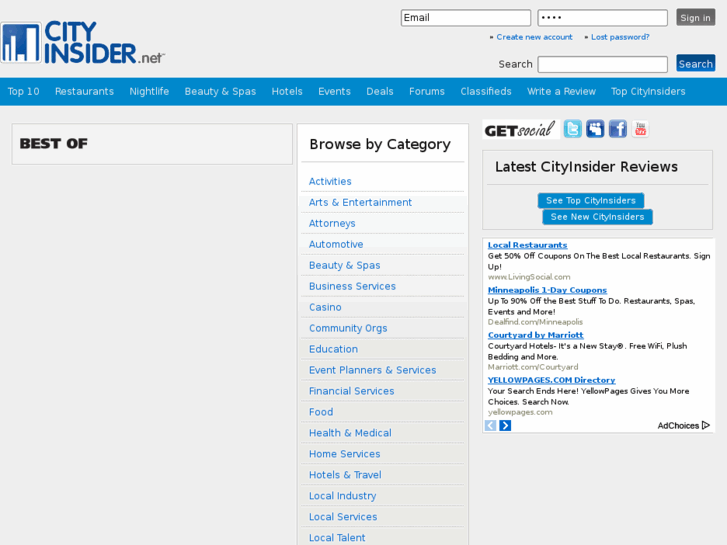The width and height of the screenshot is (727, 545).
Task: Open the Casino category
Action: [325, 307]
